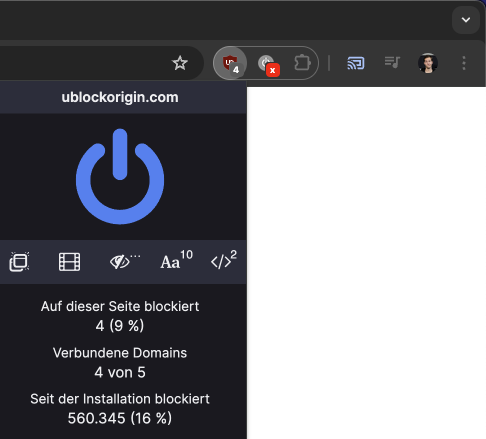The height and width of the screenshot is (439, 486).
Task: Open Chrome three-dot menu
Action: 464,63
